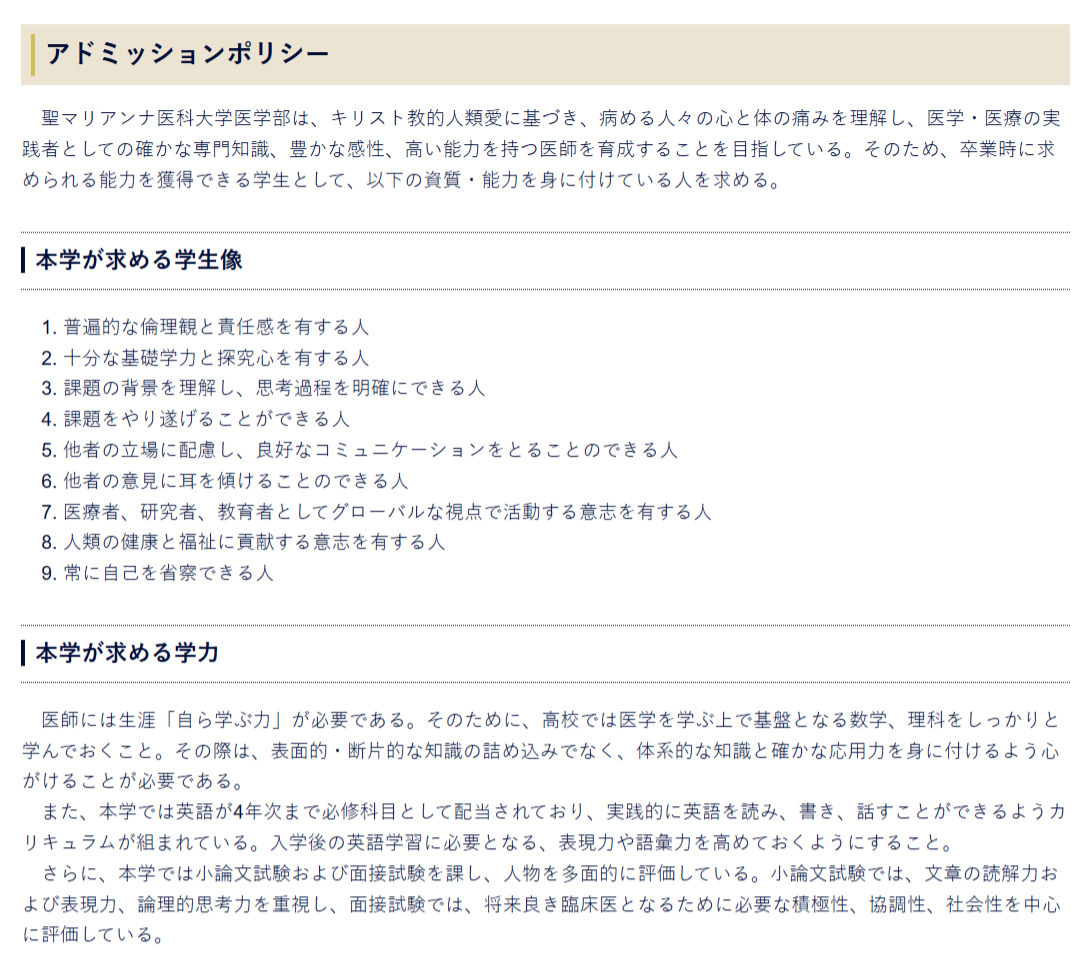Click list item 1 about 普遍的な倫理観と責任感
The image size is (1083, 972).
216,327
